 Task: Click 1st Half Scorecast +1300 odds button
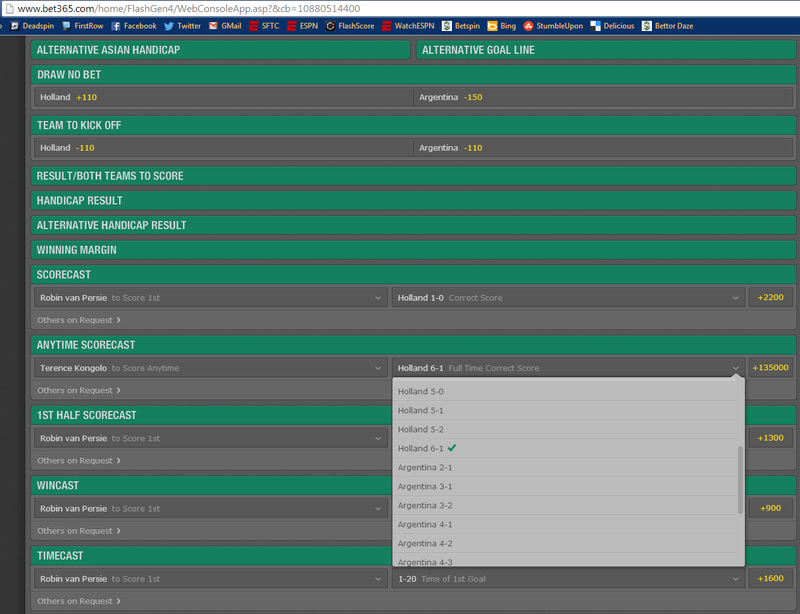tap(770, 438)
